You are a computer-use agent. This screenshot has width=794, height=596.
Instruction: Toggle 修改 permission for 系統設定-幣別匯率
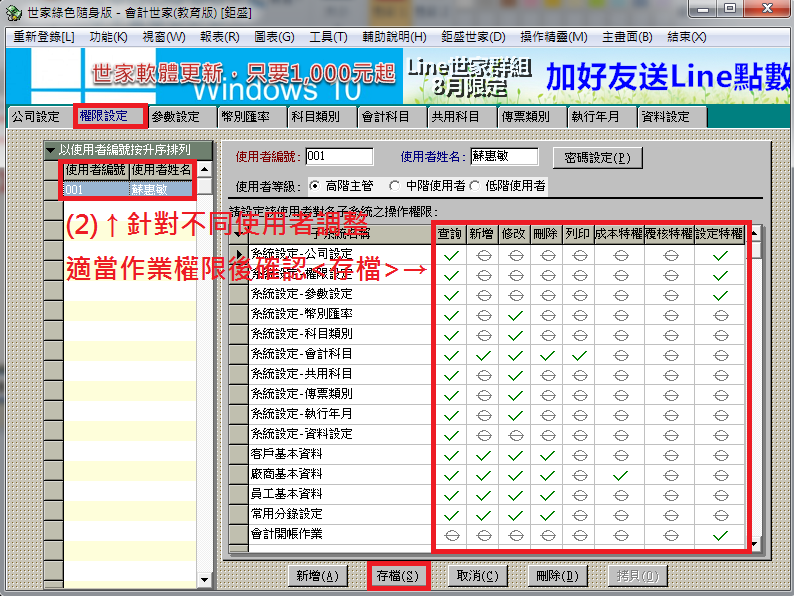click(x=515, y=315)
